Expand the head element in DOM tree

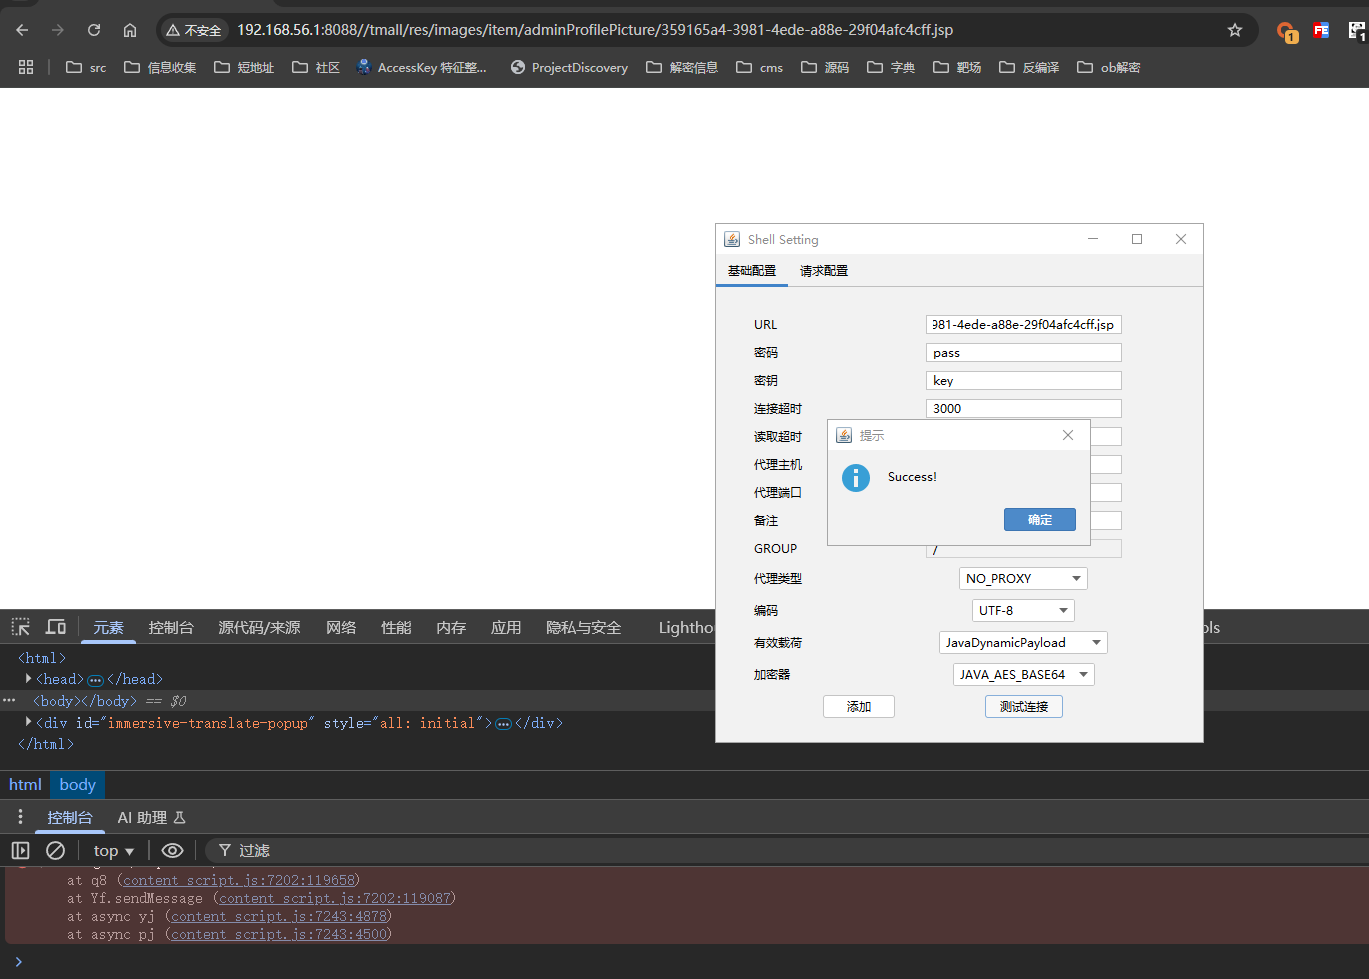coord(28,679)
